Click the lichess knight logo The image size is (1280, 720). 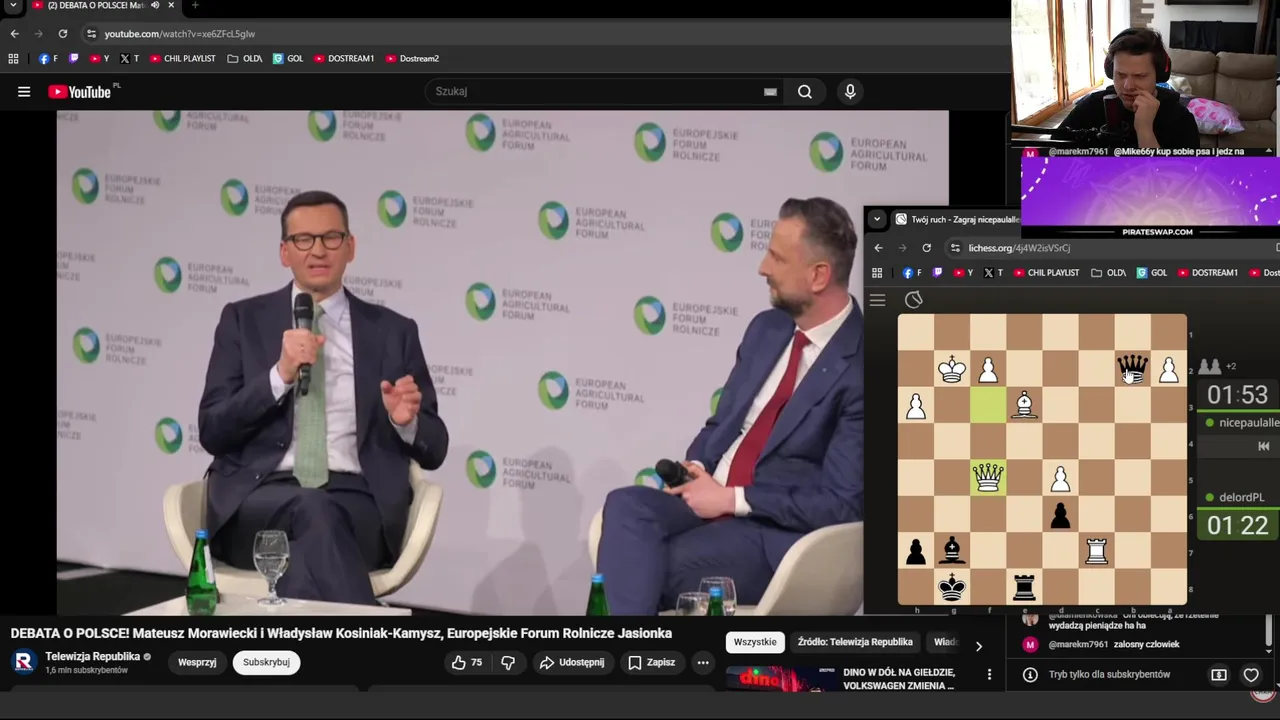click(913, 300)
